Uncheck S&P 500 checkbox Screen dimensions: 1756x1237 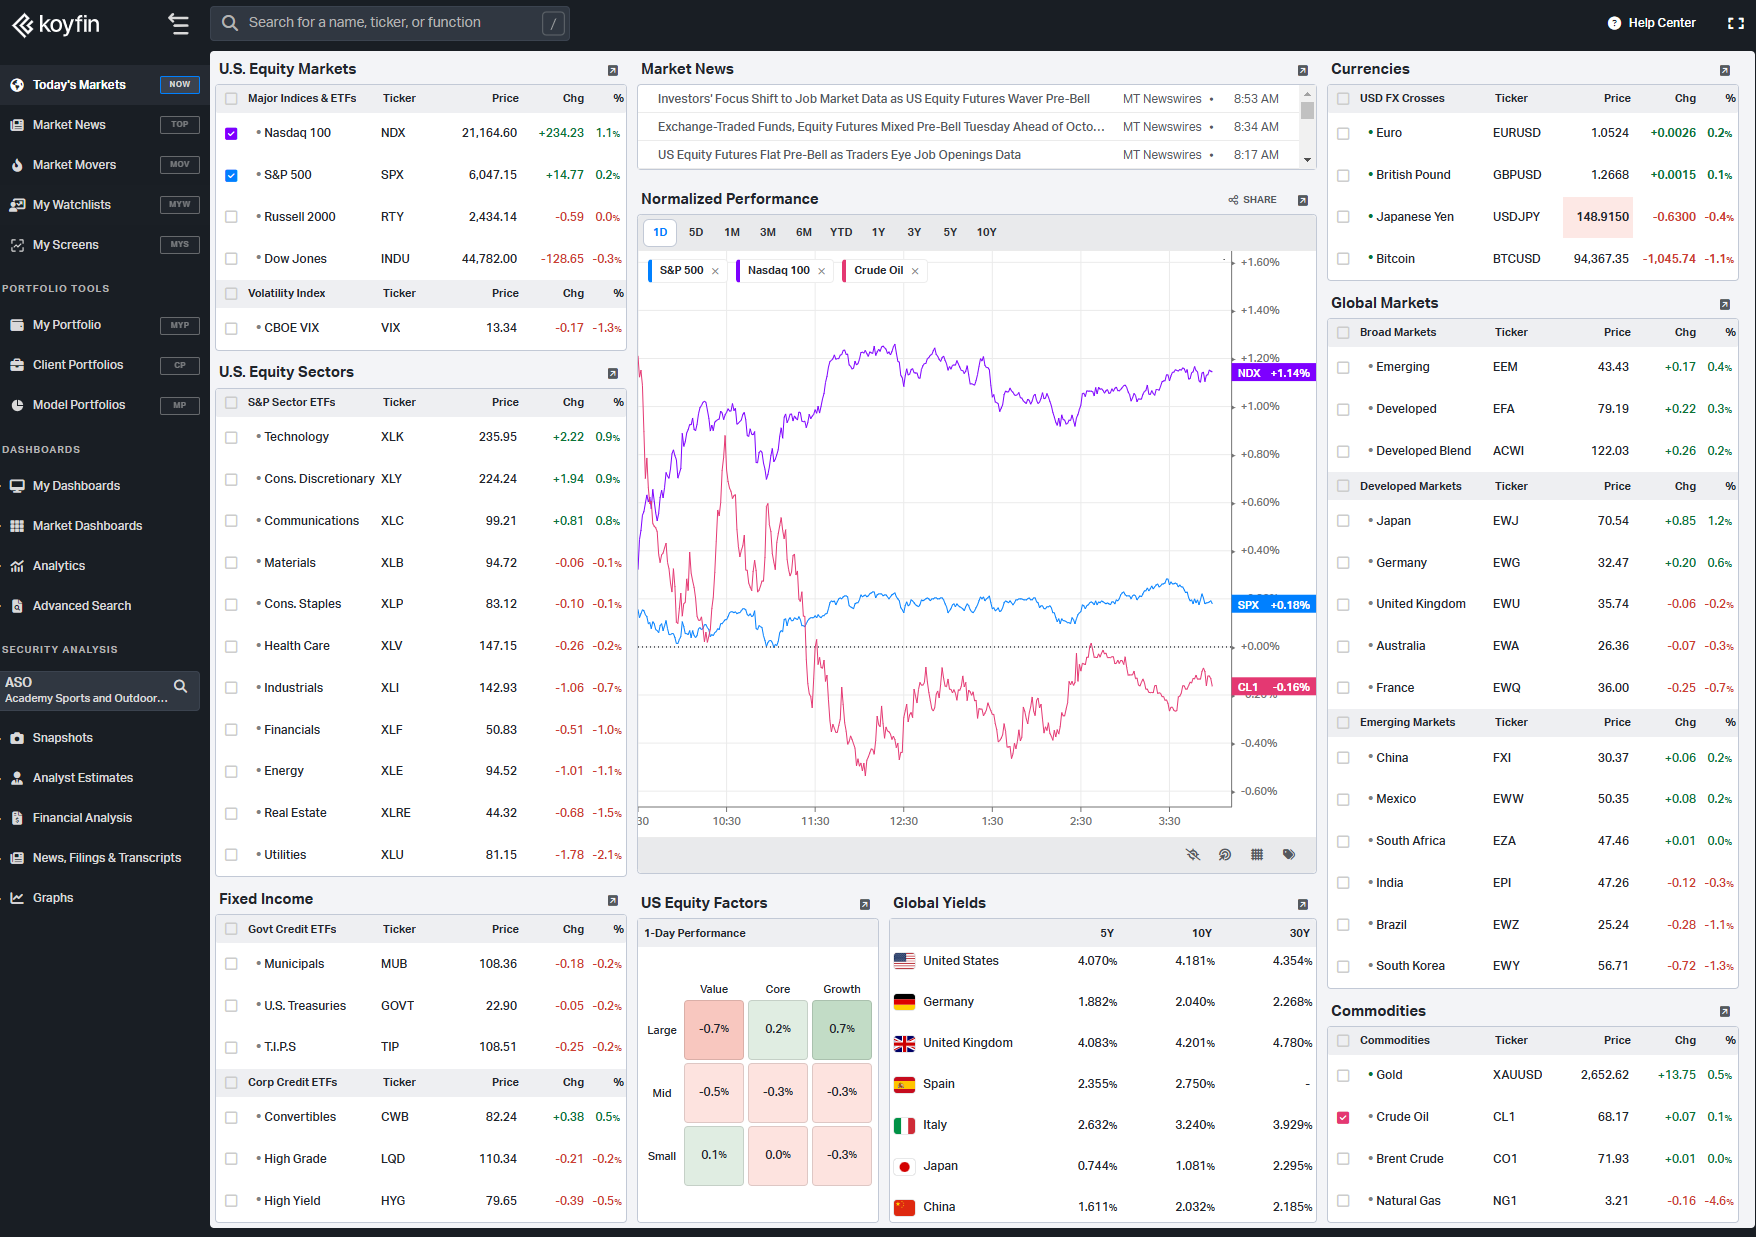pos(231,175)
